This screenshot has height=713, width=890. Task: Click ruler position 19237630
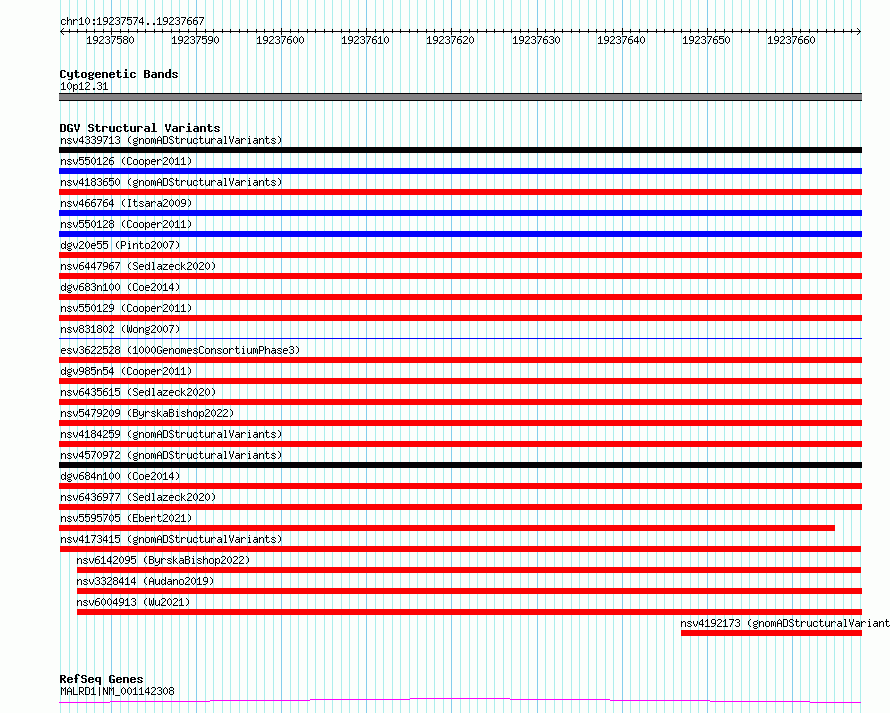(536, 40)
